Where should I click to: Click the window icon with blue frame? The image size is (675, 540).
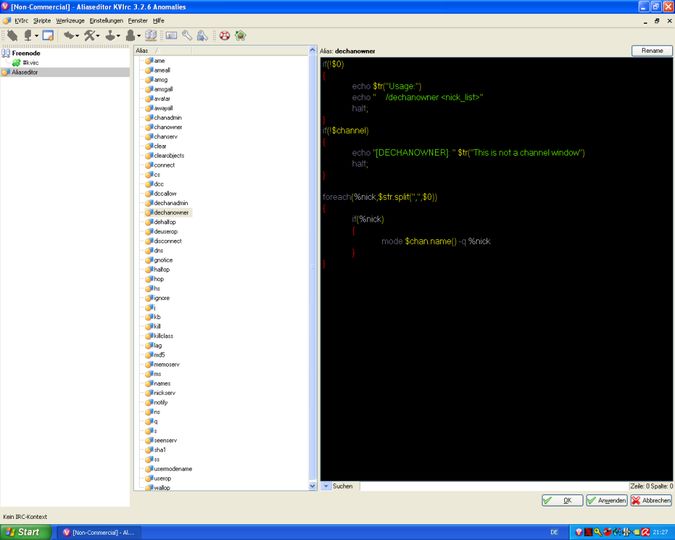[47, 35]
